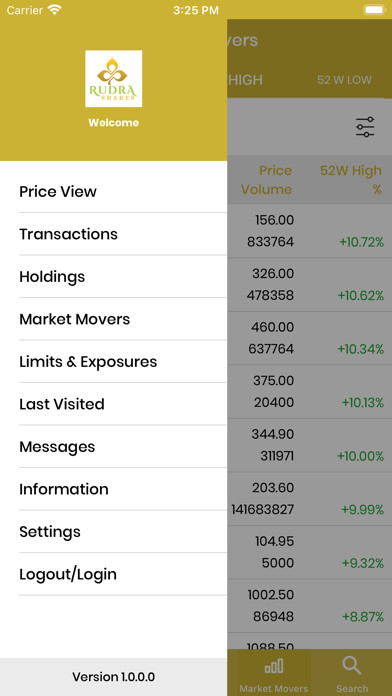This screenshot has width=392, height=696.
Task: Tap the Search magnifier icon
Action: click(352, 666)
